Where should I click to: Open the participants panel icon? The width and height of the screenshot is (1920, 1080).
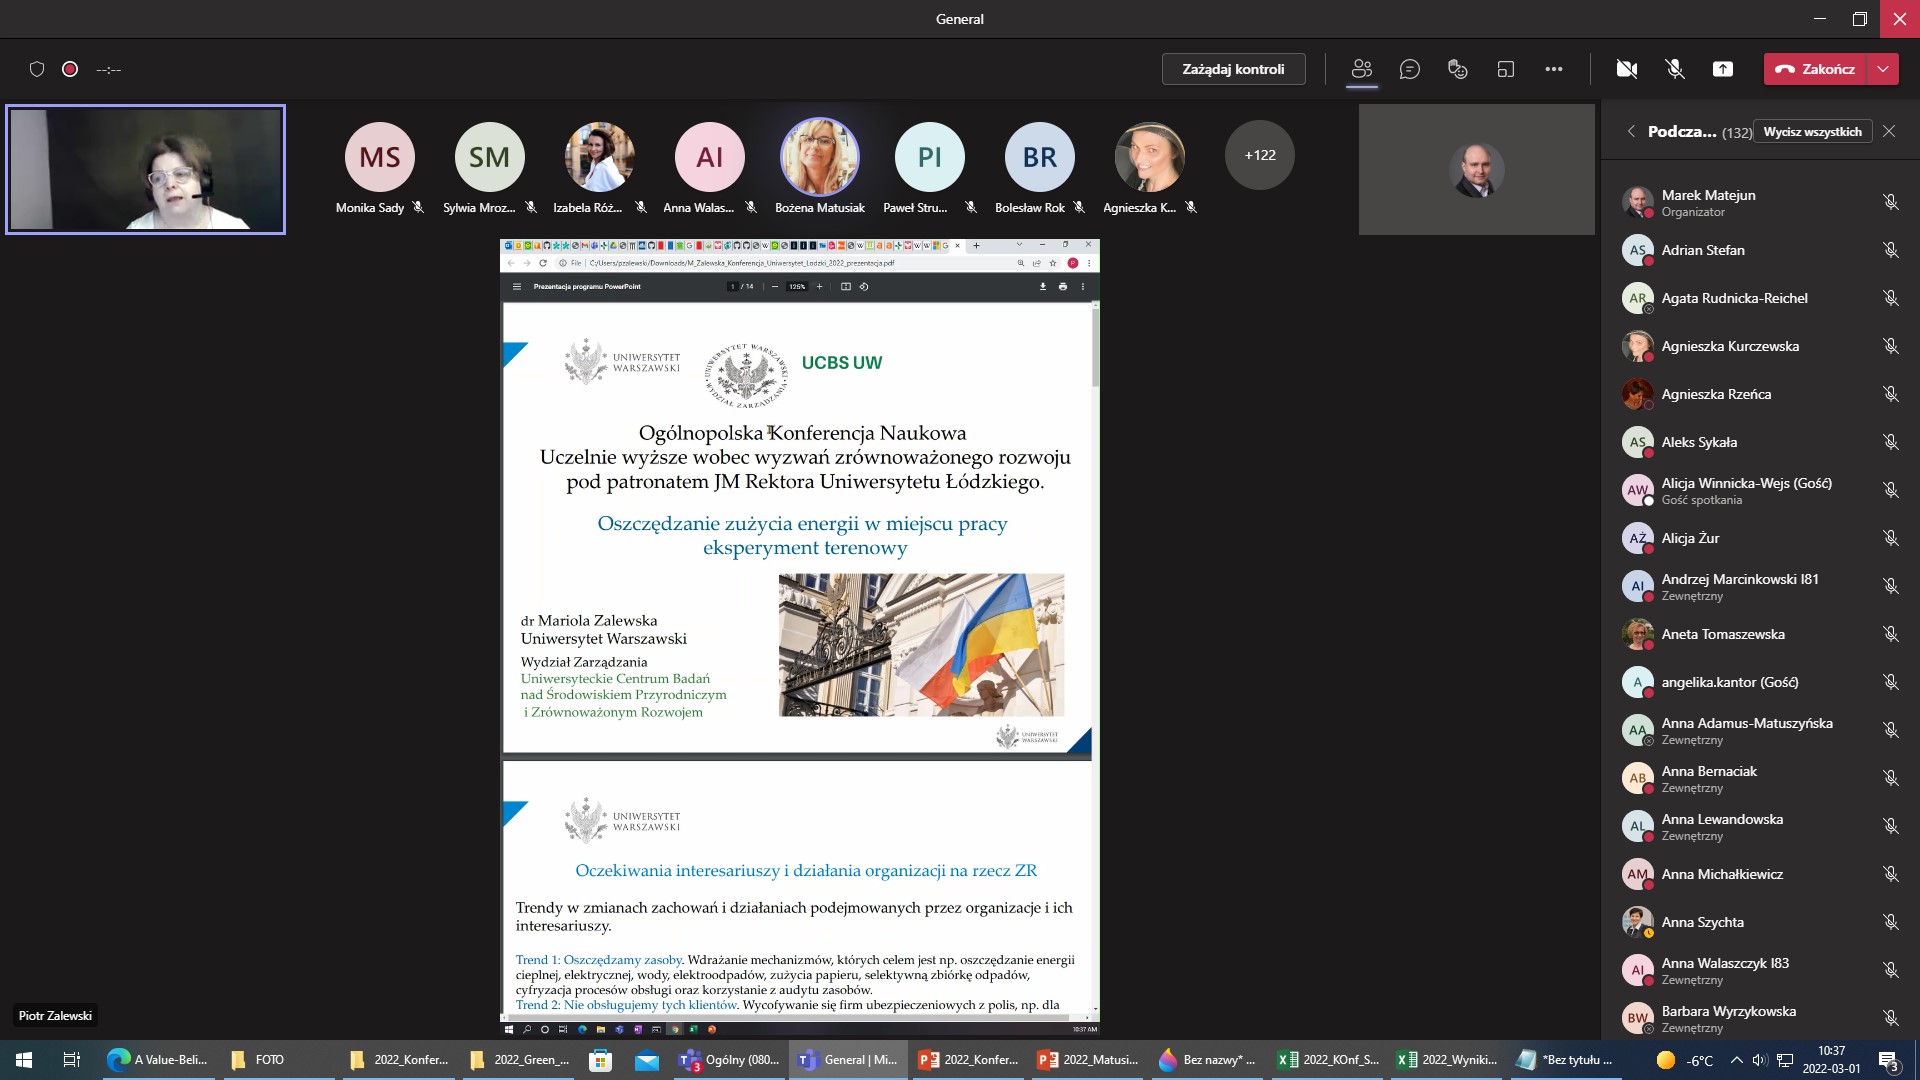[x=1361, y=69]
